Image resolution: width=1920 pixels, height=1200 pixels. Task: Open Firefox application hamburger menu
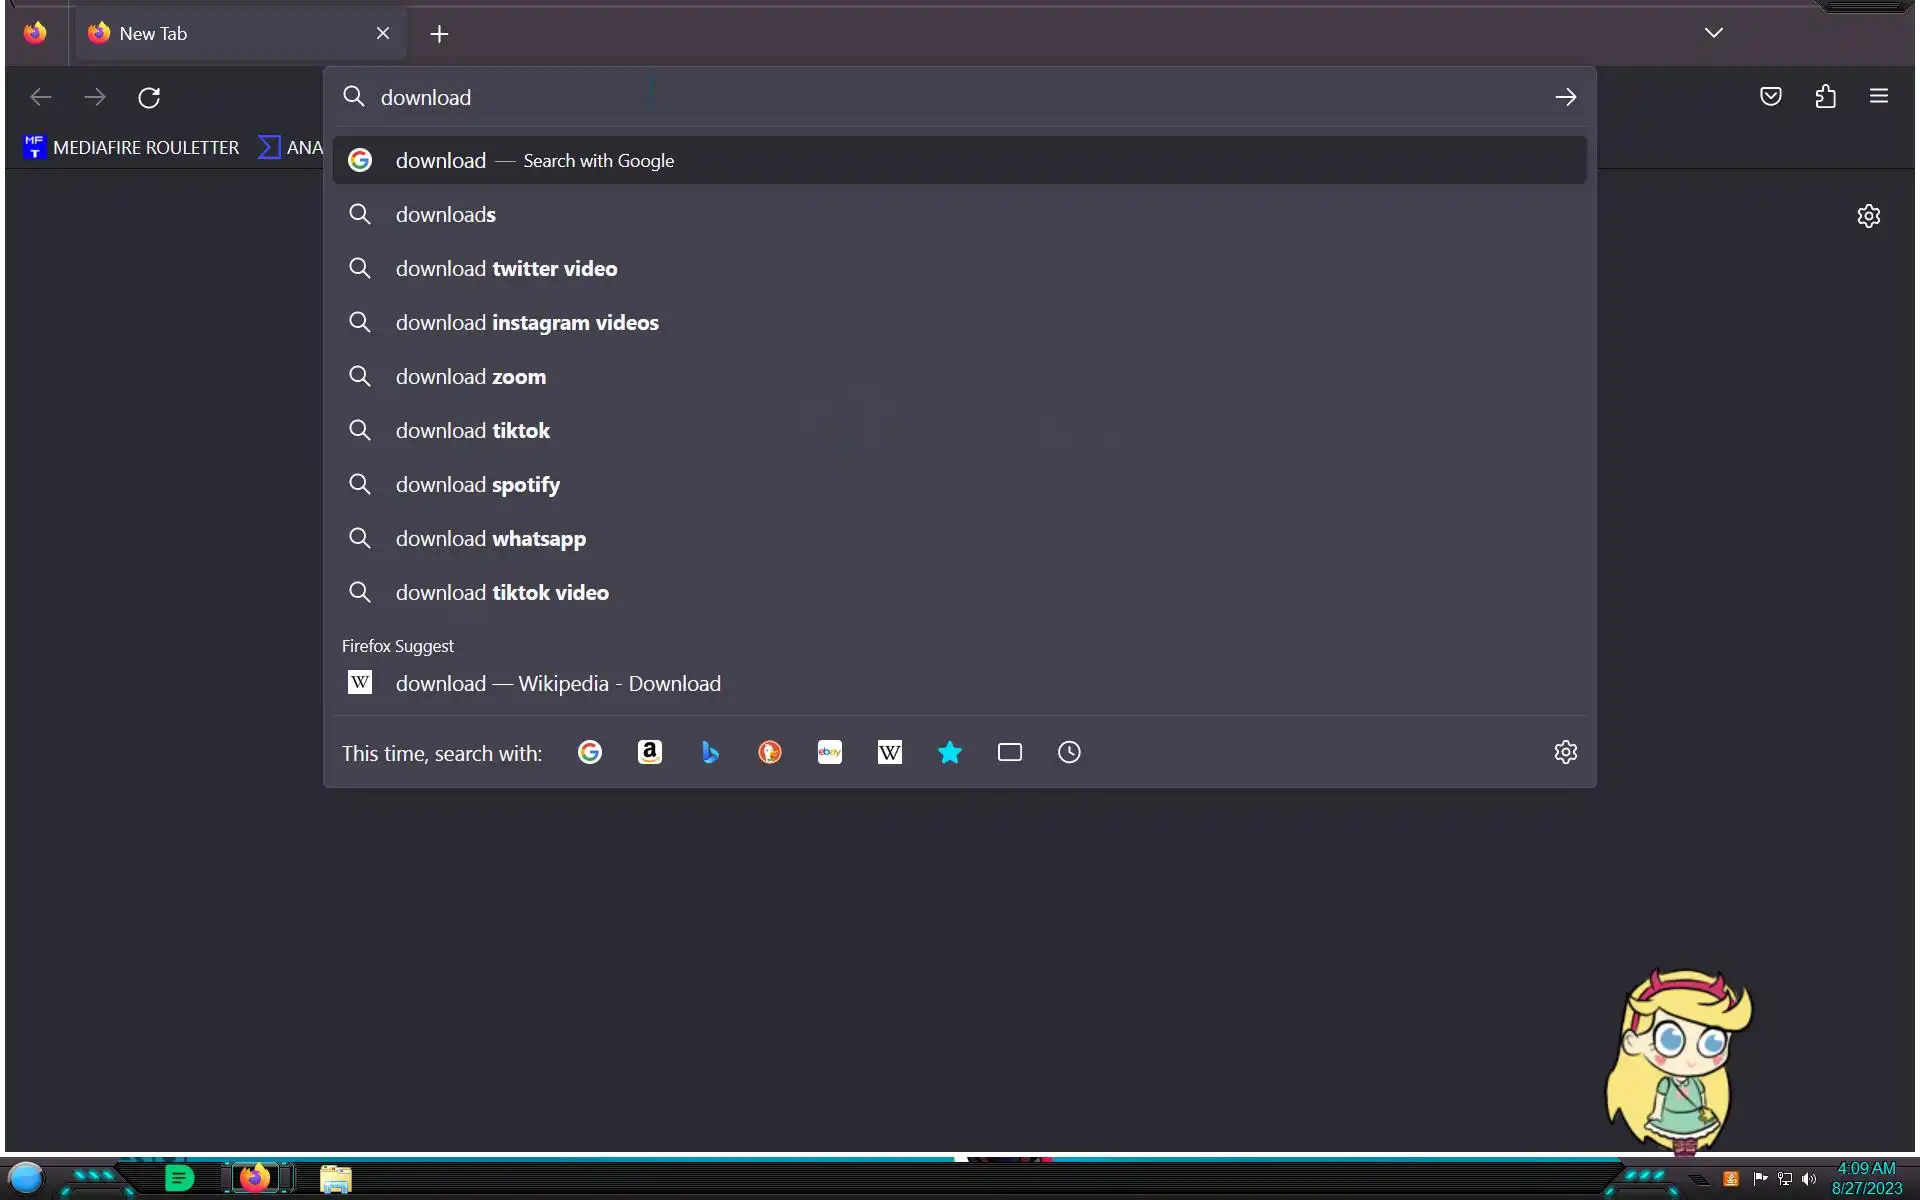point(1879,97)
